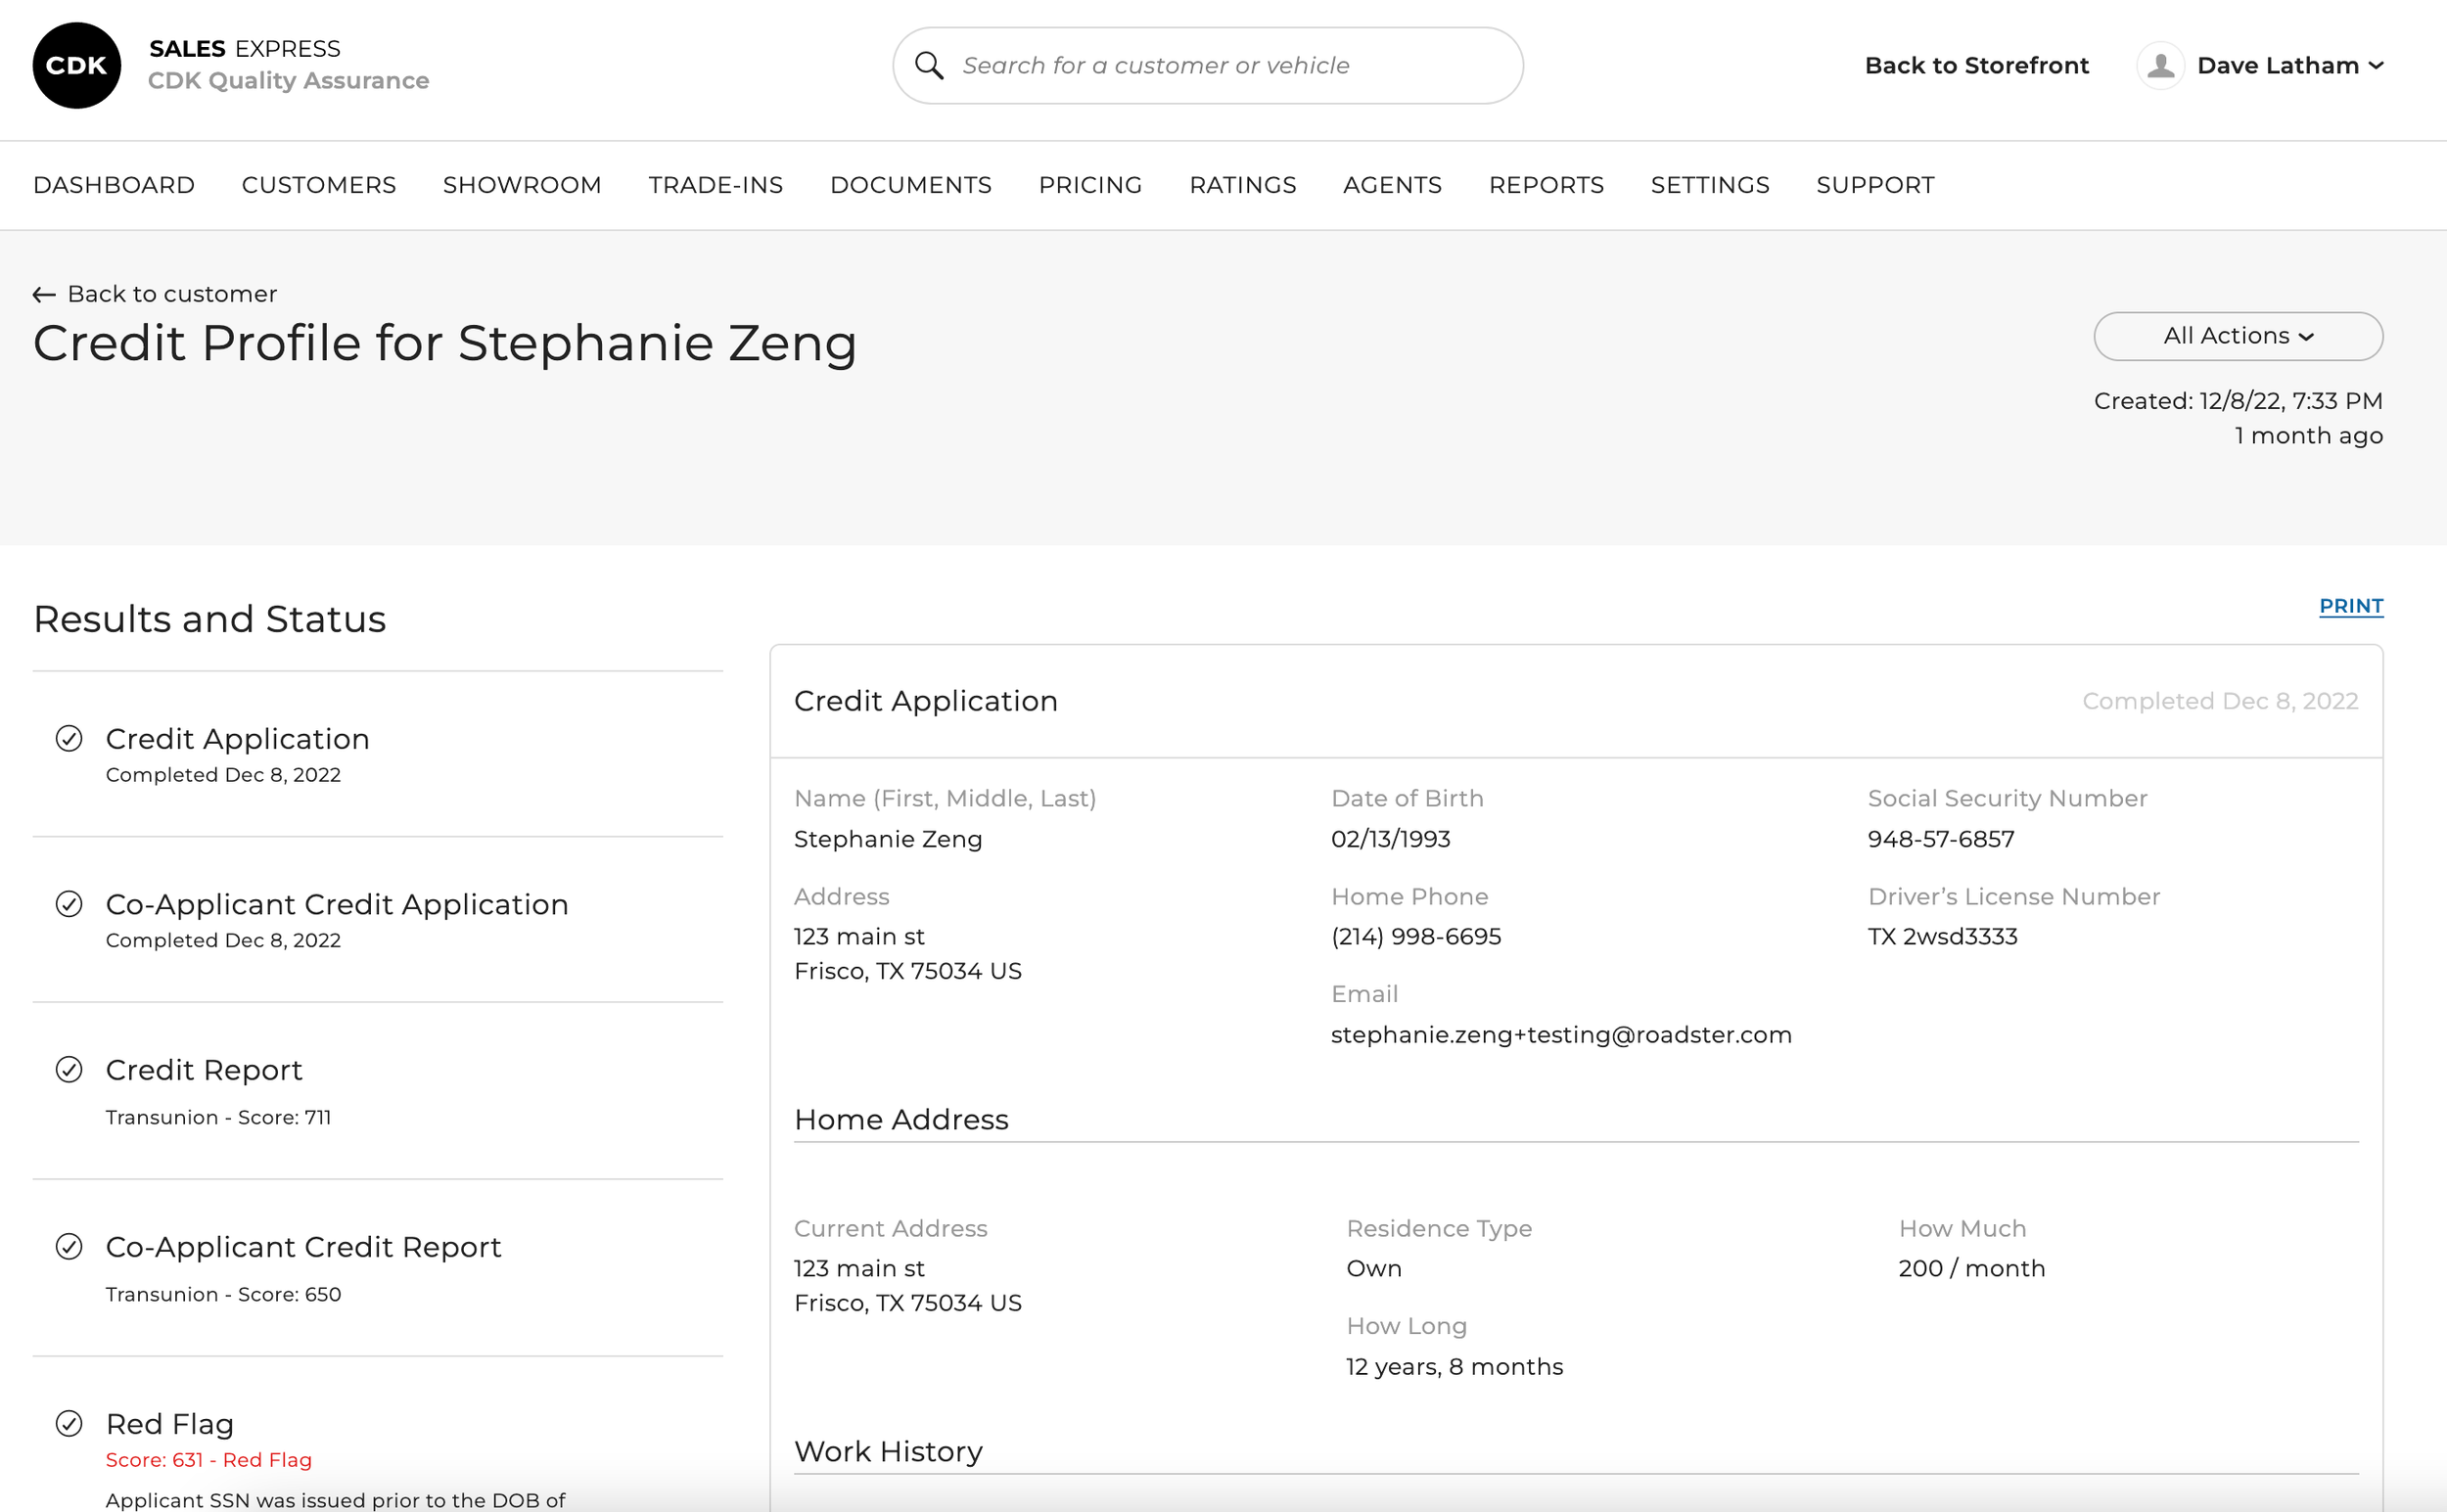Click the search magnifier icon

[x=929, y=65]
